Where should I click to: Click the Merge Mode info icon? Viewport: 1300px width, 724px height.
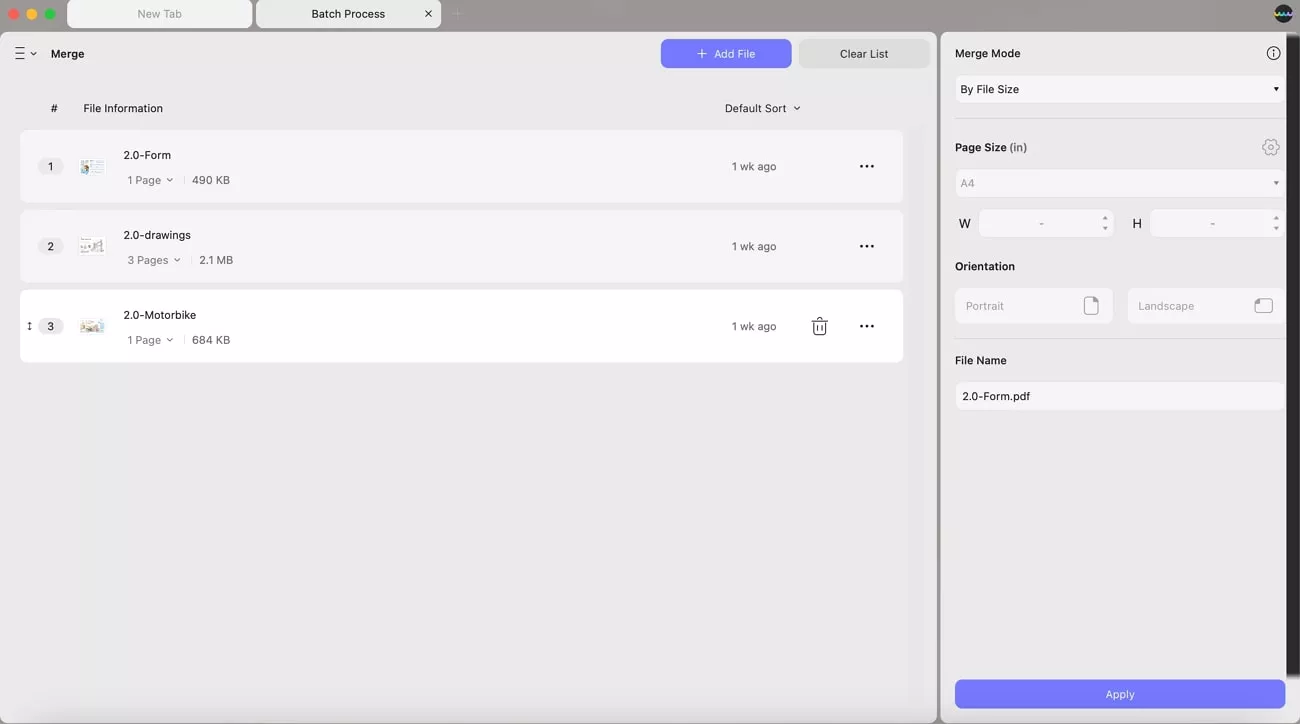1273,53
